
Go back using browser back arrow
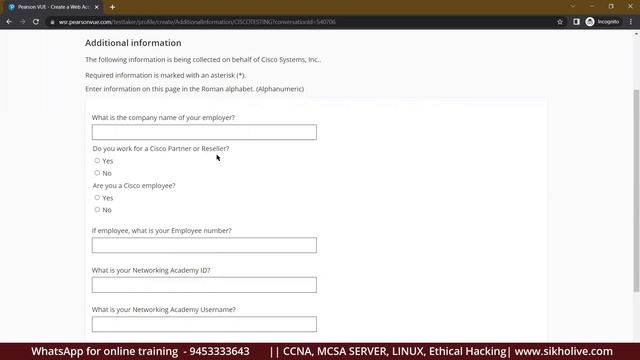click(x=9, y=22)
